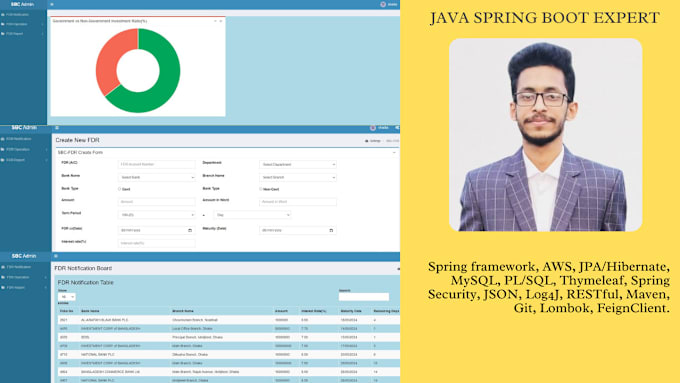This screenshot has width=680, height=383.
Task: Click the FDR date input field
Action: 157,230
